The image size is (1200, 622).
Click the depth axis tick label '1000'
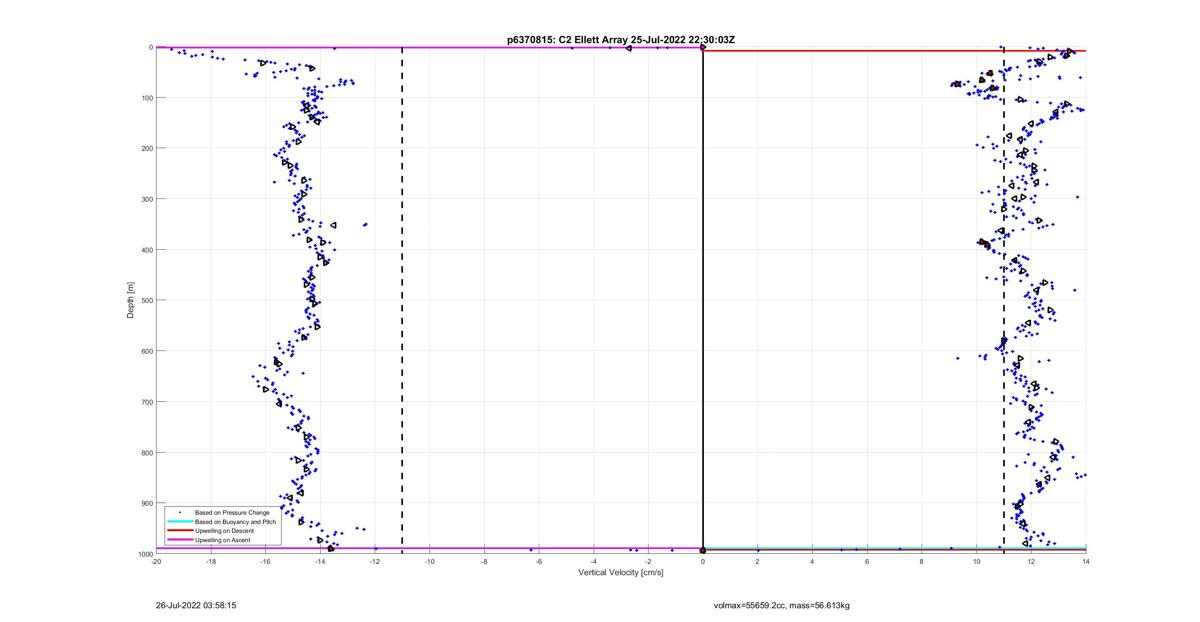(x=144, y=554)
